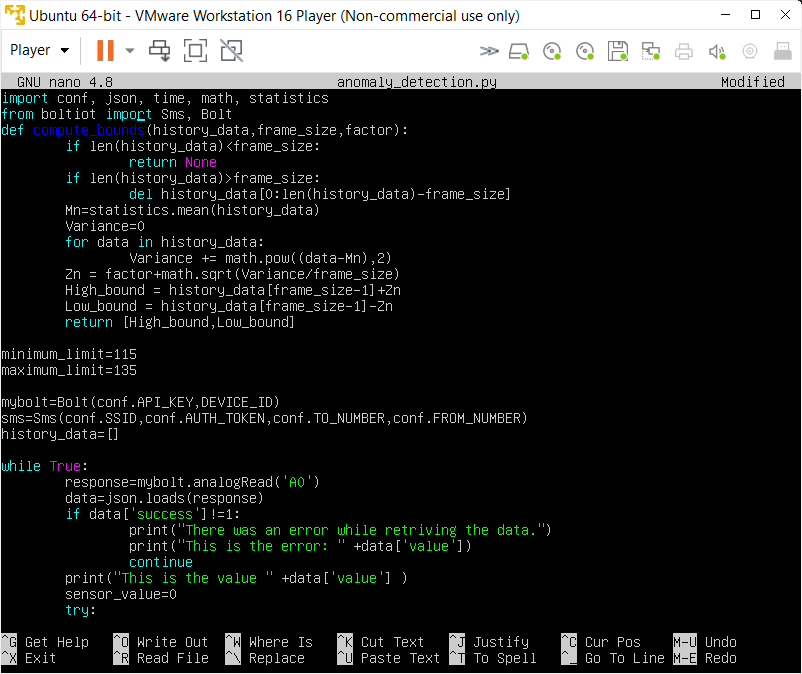
Task: Click the 'return None' line
Action: 172,162
